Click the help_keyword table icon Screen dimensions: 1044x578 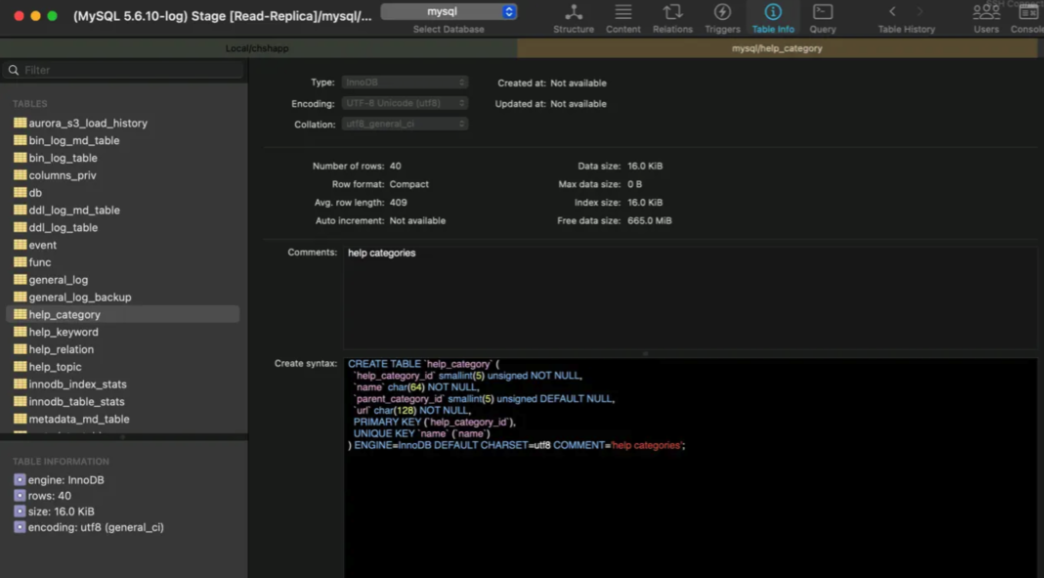click(20, 332)
